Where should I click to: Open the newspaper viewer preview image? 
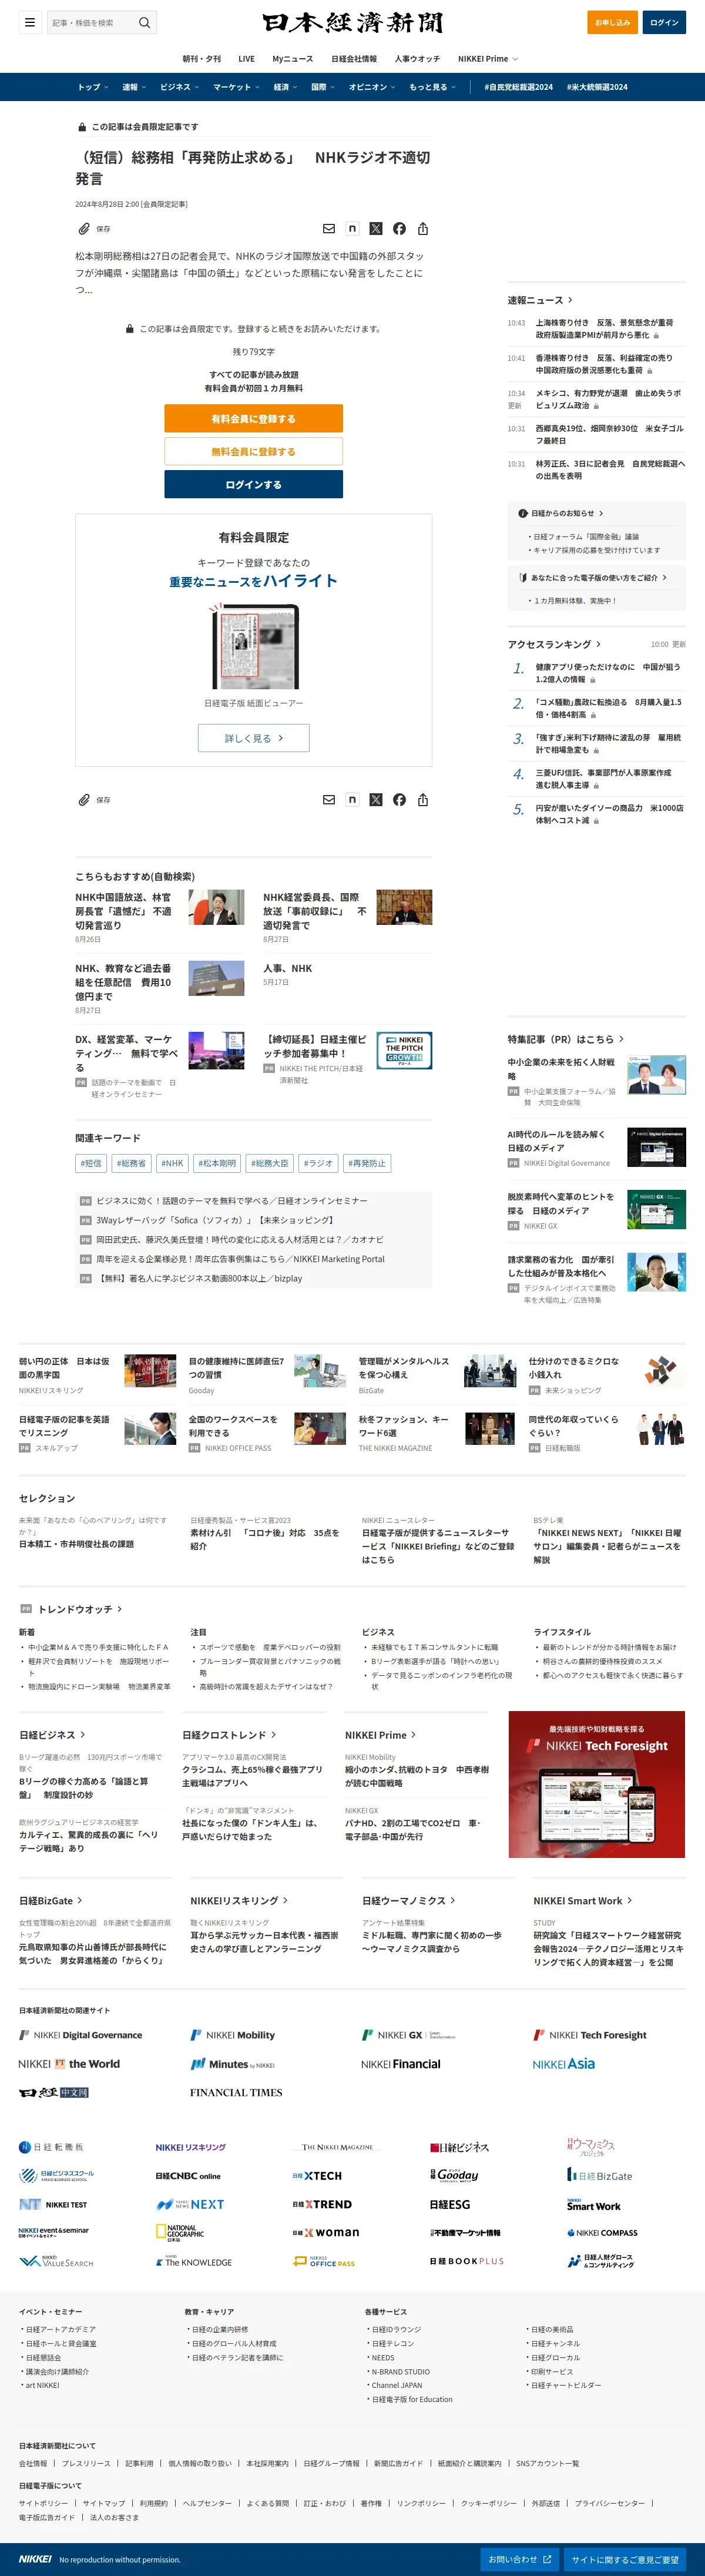pos(254,647)
